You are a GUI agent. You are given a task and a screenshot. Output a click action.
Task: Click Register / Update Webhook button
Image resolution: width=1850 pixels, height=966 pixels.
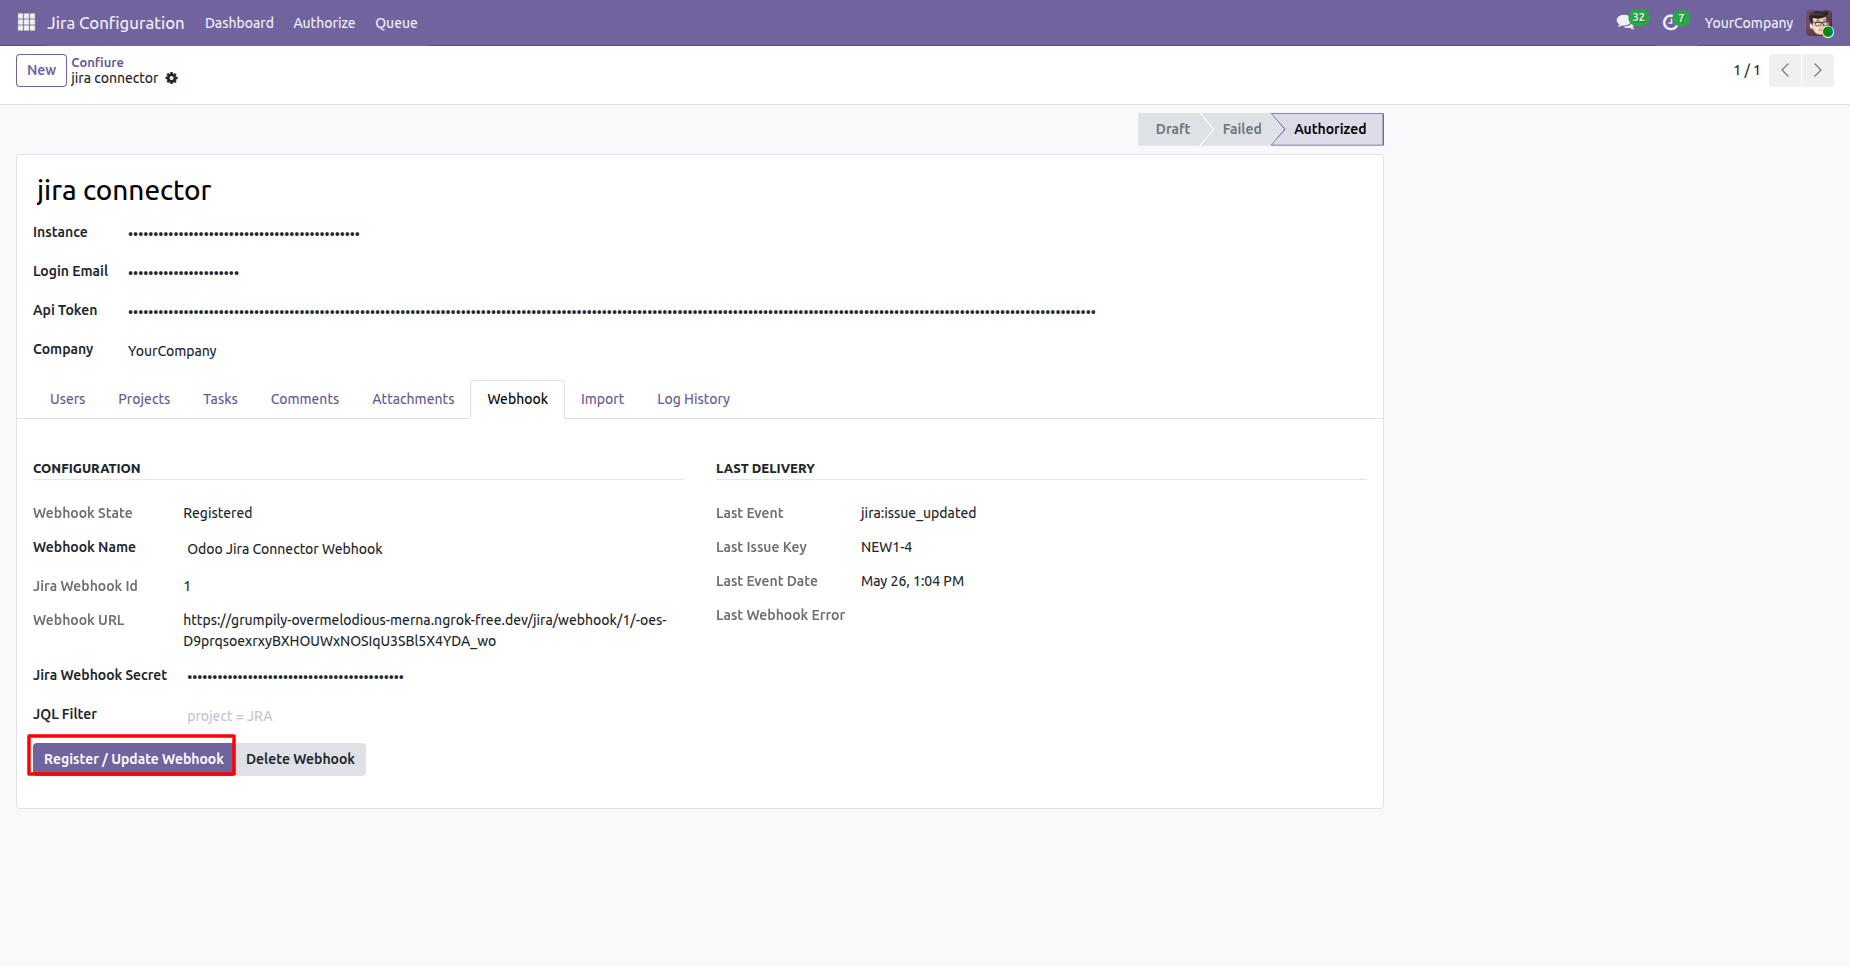click(134, 759)
